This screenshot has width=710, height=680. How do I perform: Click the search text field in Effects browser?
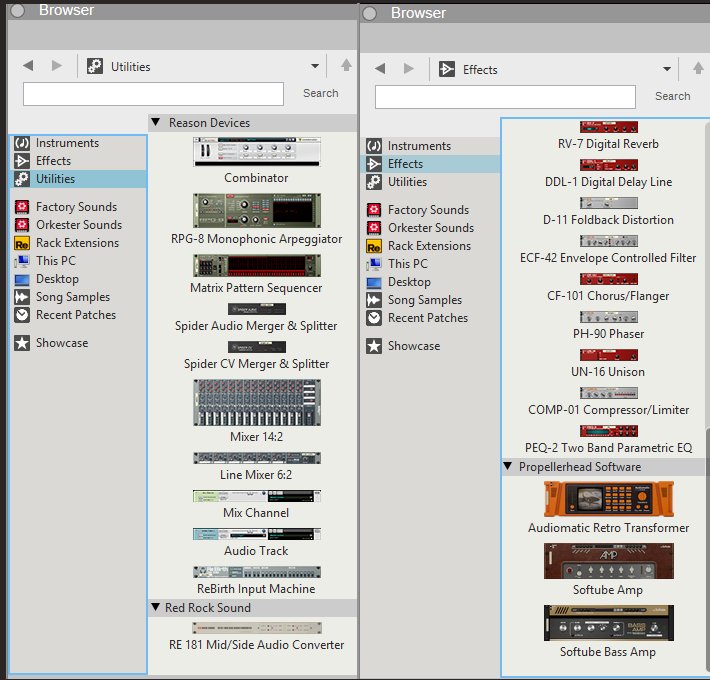(x=505, y=97)
